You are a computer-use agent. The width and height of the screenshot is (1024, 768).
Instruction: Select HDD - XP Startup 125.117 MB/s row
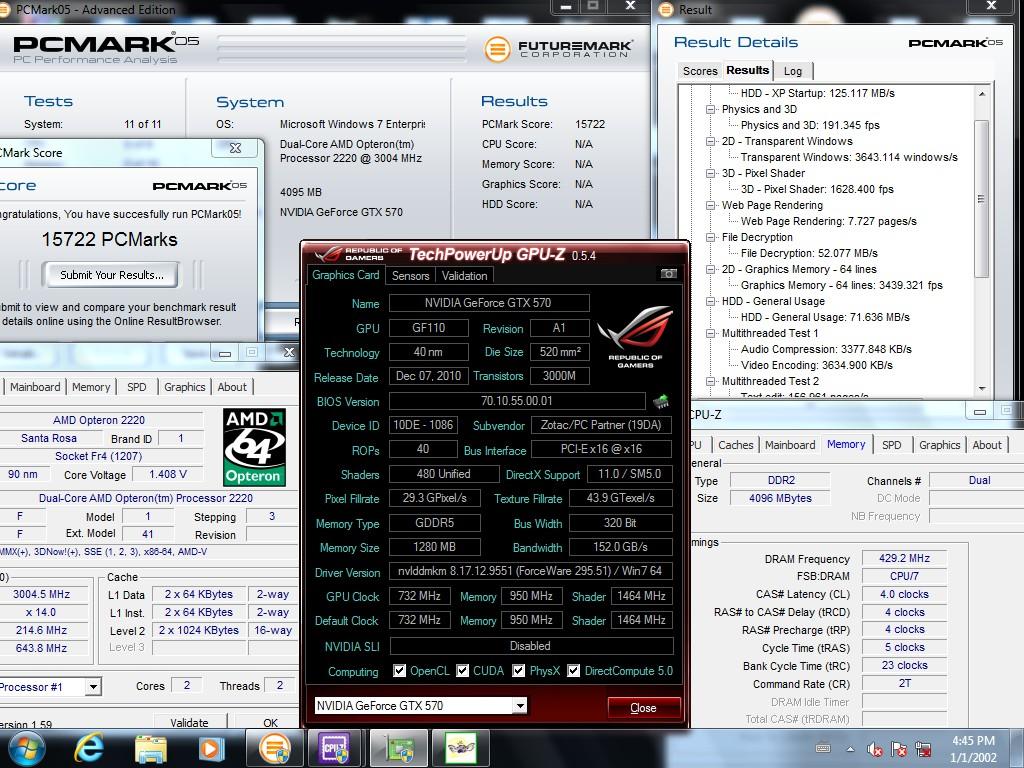click(x=818, y=93)
